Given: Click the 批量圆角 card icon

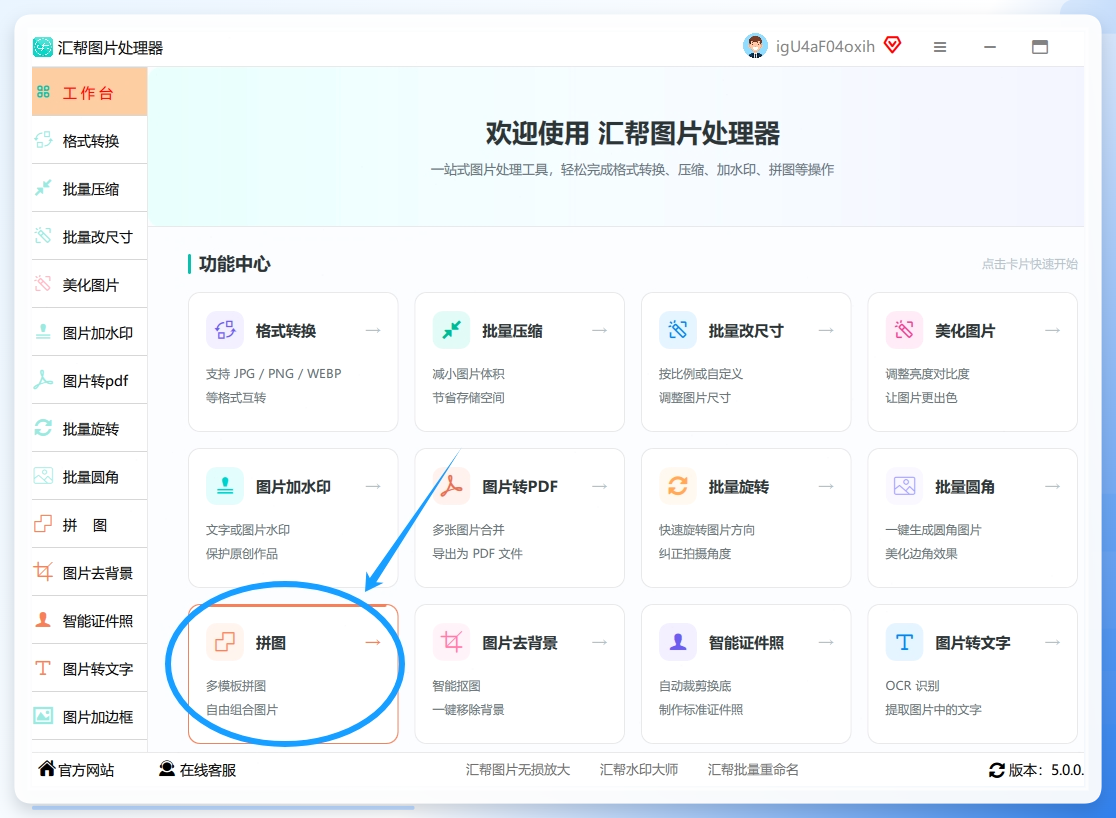Looking at the screenshot, I should tap(904, 486).
